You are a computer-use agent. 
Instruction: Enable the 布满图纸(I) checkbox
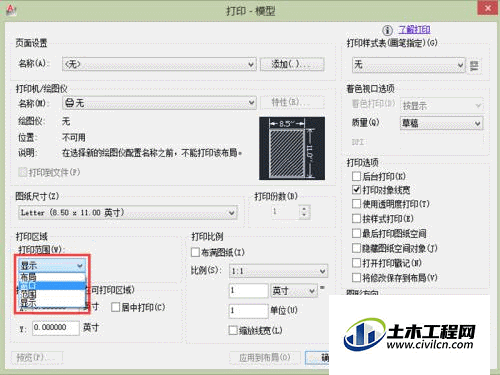point(195,252)
